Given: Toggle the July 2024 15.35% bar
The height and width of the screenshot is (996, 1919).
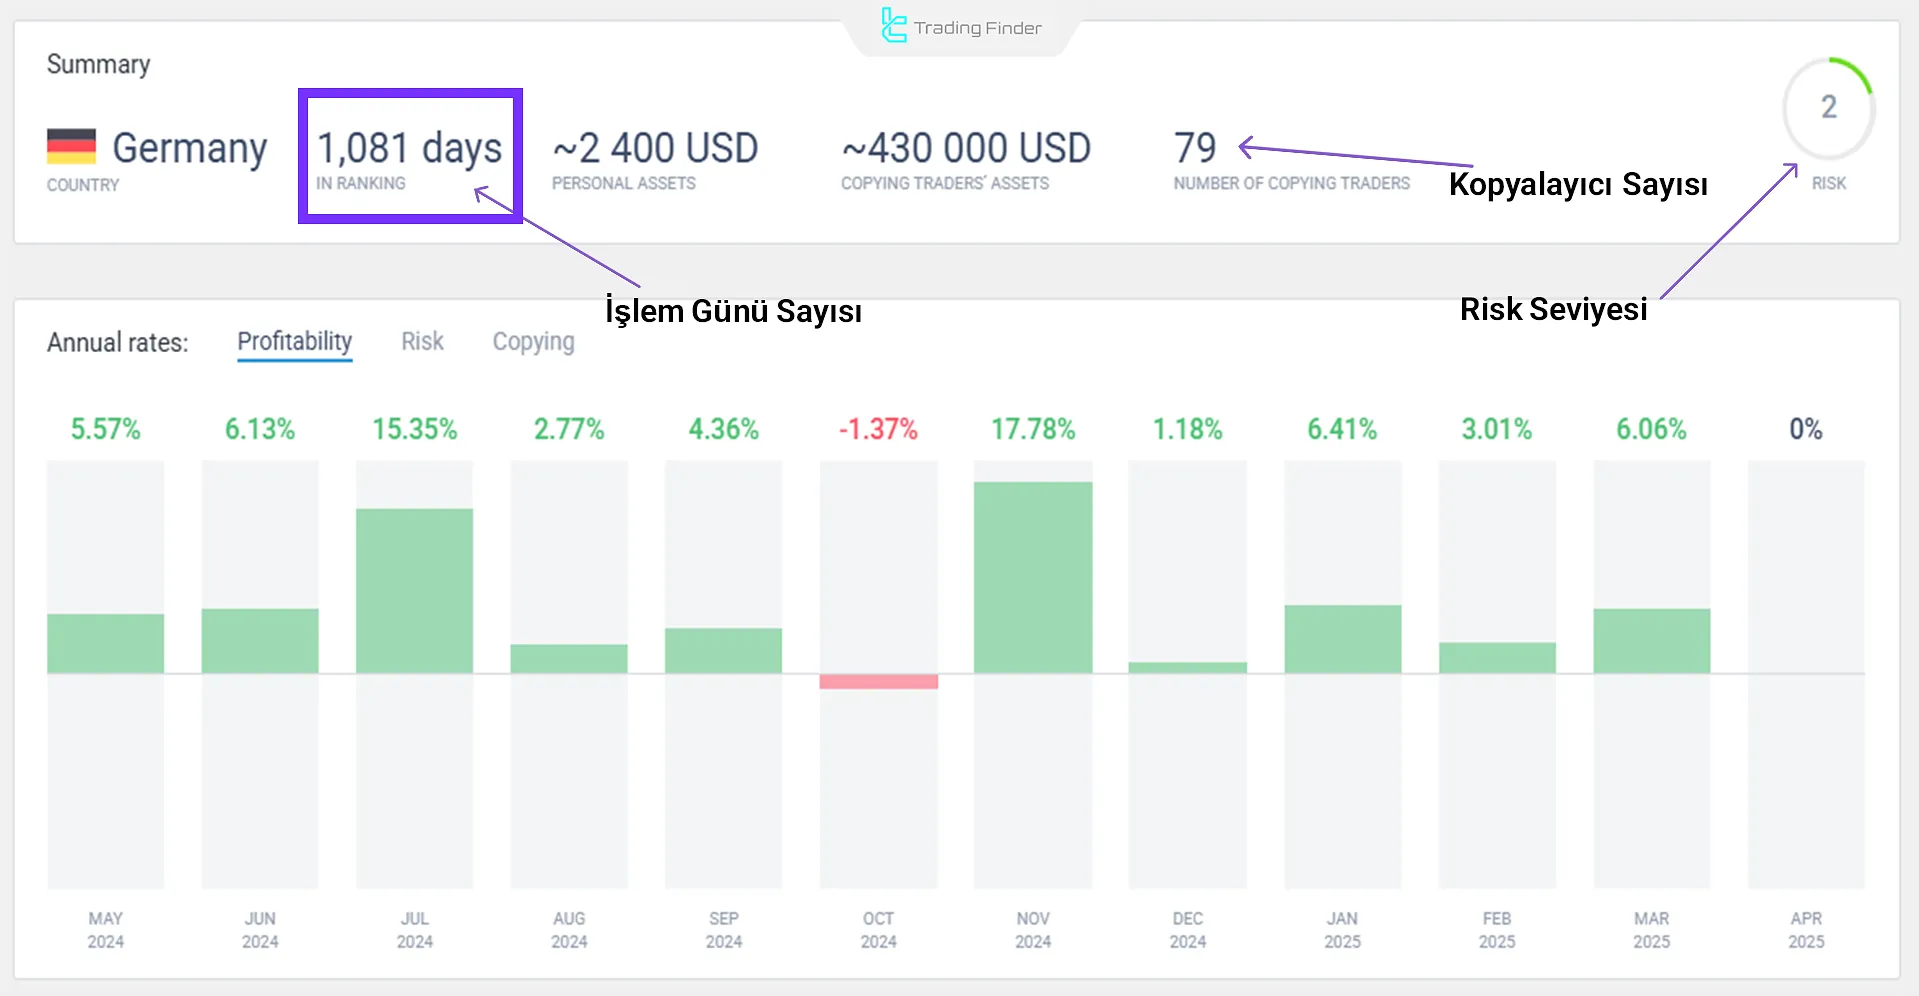Looking at the screenshot, I should [x=414, y=590].
